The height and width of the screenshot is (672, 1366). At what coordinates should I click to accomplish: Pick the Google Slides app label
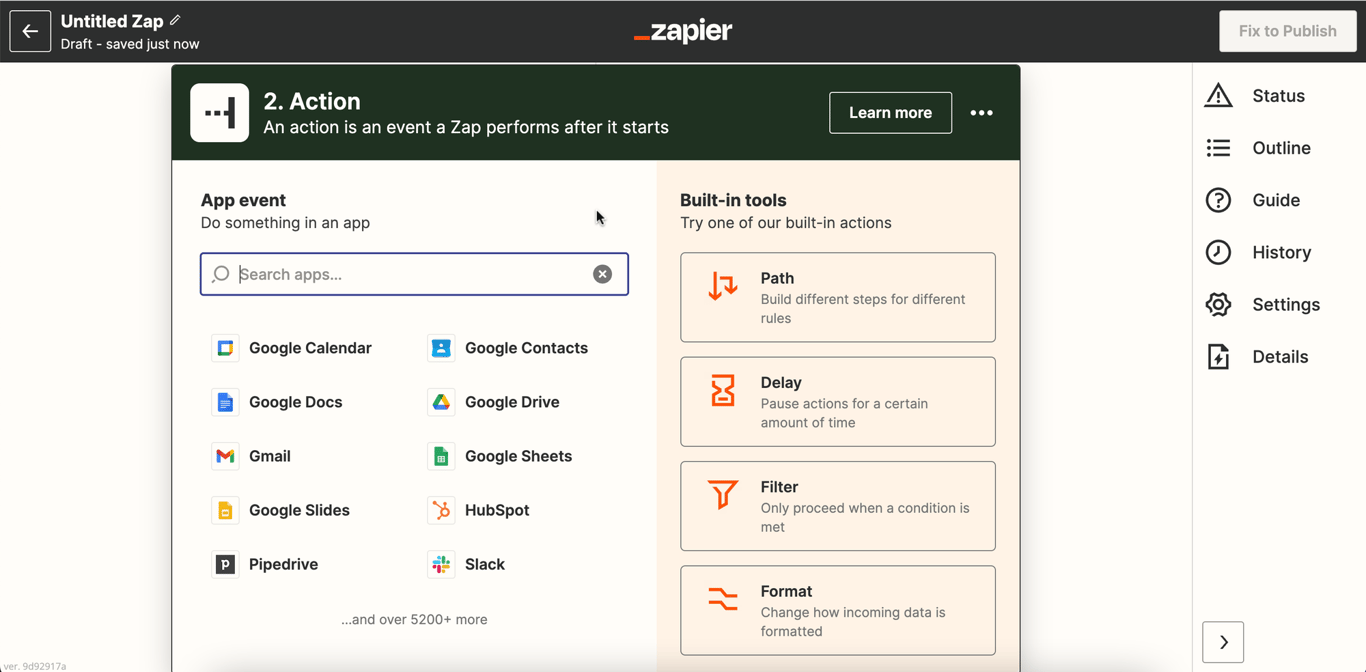coord(299,510)
